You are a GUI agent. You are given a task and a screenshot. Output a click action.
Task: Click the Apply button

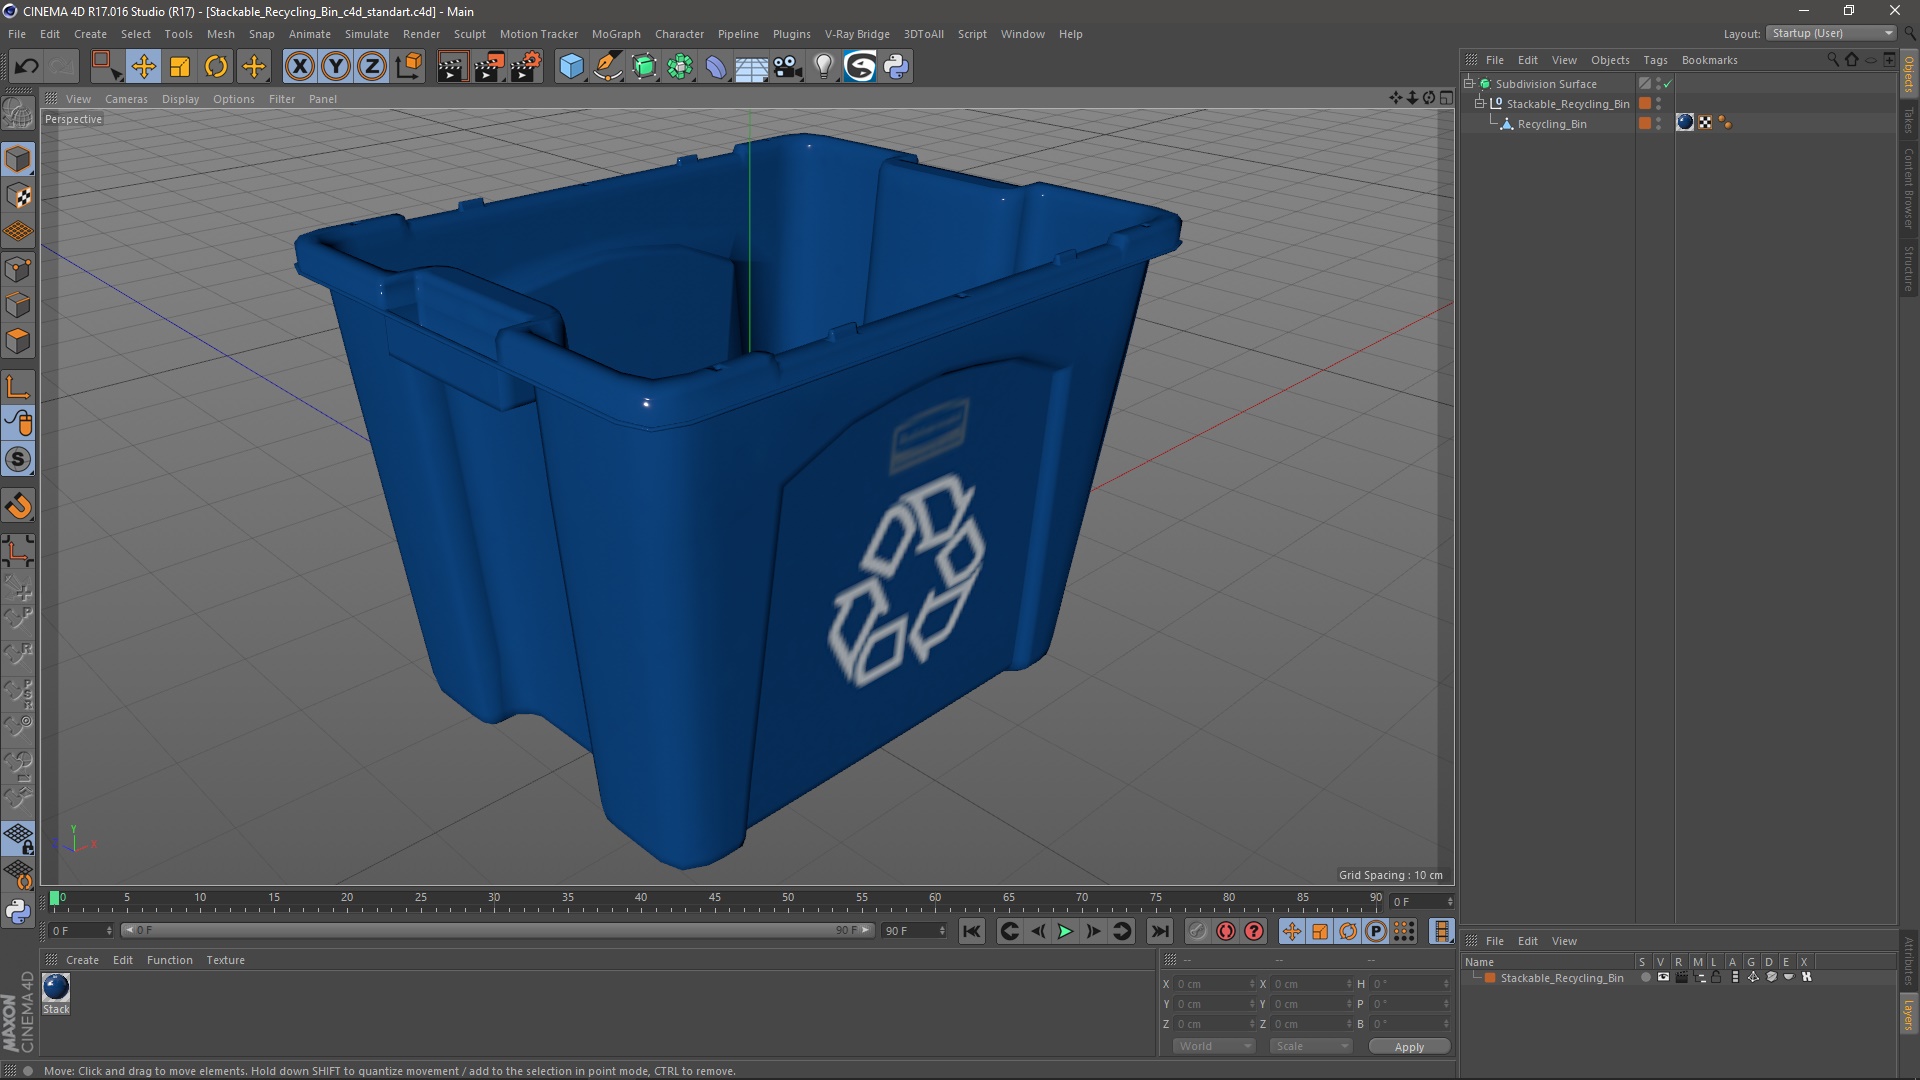tap(1409, 1046)
